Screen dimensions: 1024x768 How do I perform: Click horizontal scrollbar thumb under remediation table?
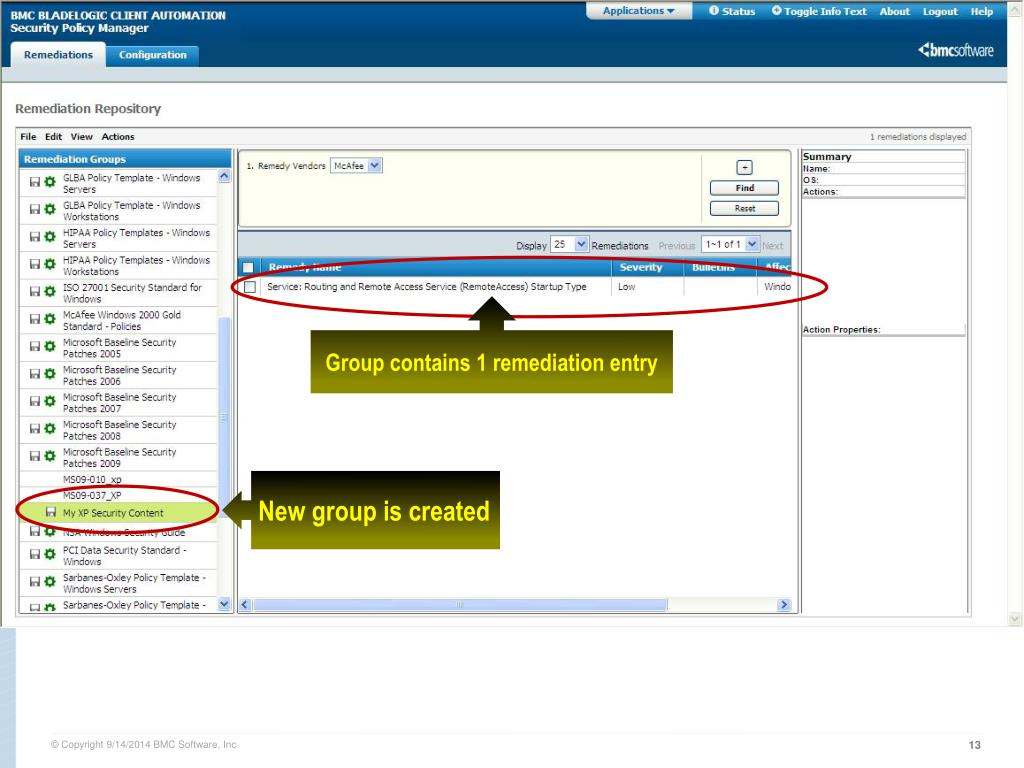coord(460,605)
